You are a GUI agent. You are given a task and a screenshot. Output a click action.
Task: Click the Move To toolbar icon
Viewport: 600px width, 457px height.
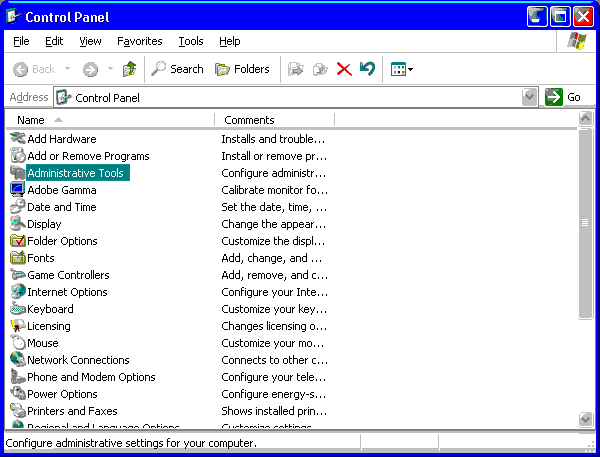pyautogui.click(x=295, y=69)
